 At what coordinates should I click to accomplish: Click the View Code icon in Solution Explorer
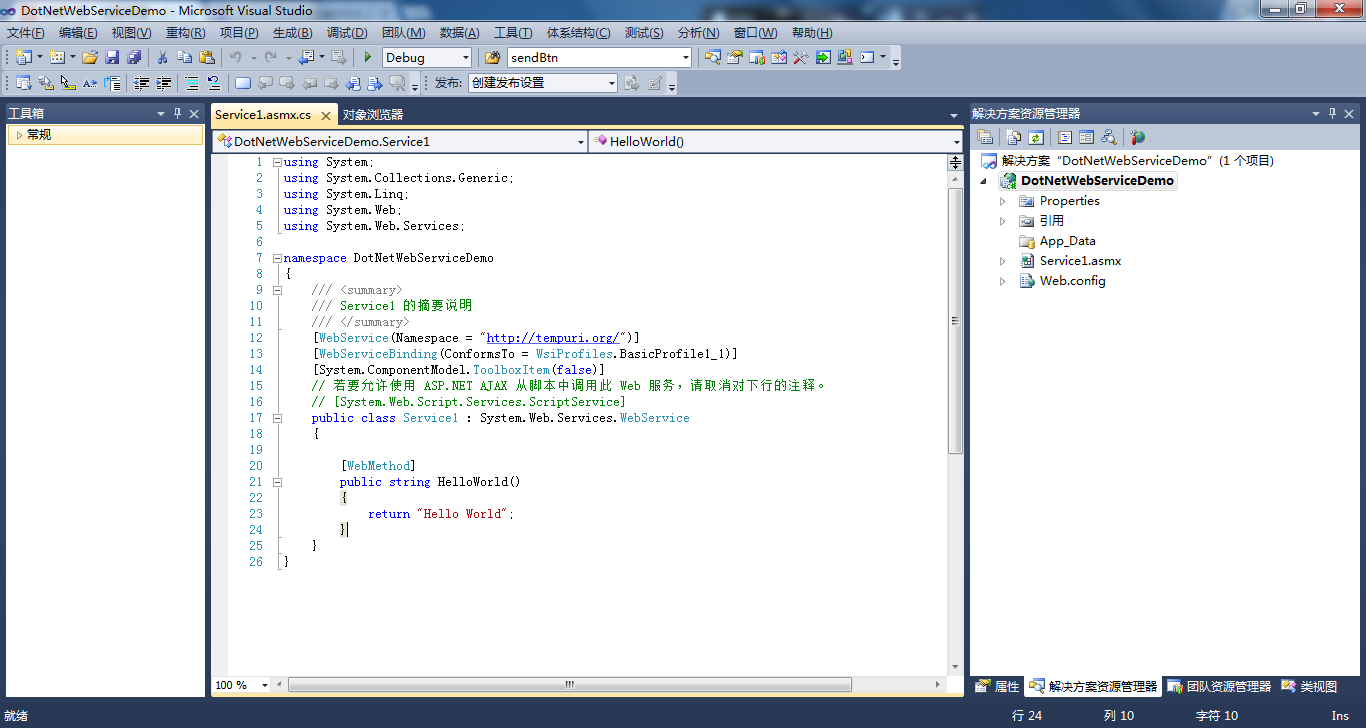1065,137
